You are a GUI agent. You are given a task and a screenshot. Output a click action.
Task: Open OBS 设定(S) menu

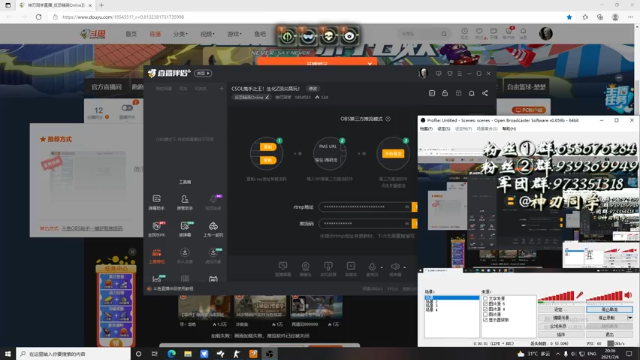click(x=444, y=129)
